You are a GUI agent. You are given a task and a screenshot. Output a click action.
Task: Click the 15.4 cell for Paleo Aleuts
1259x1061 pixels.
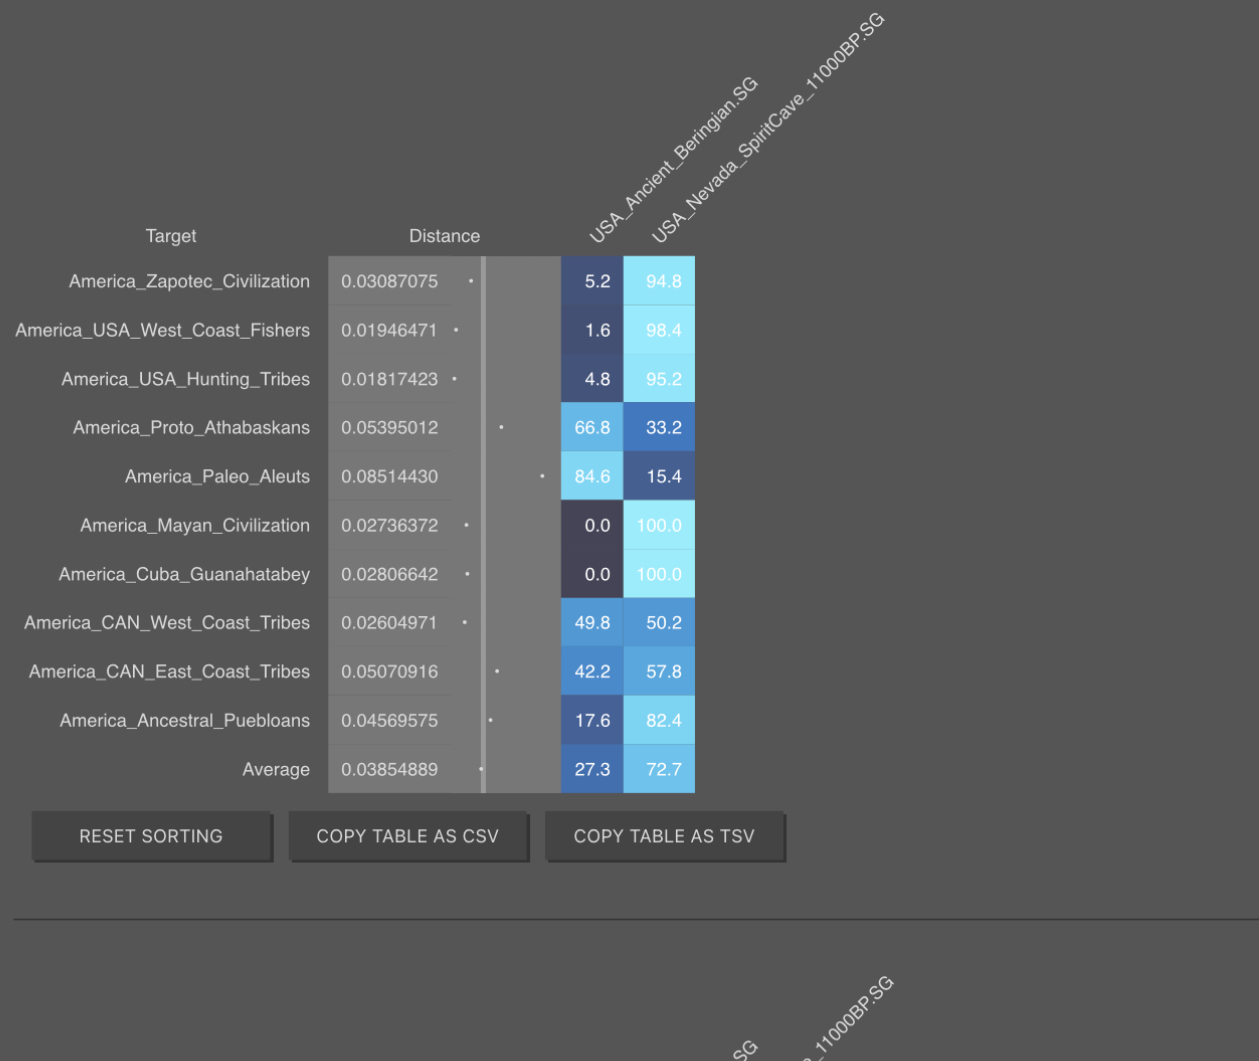659,476
